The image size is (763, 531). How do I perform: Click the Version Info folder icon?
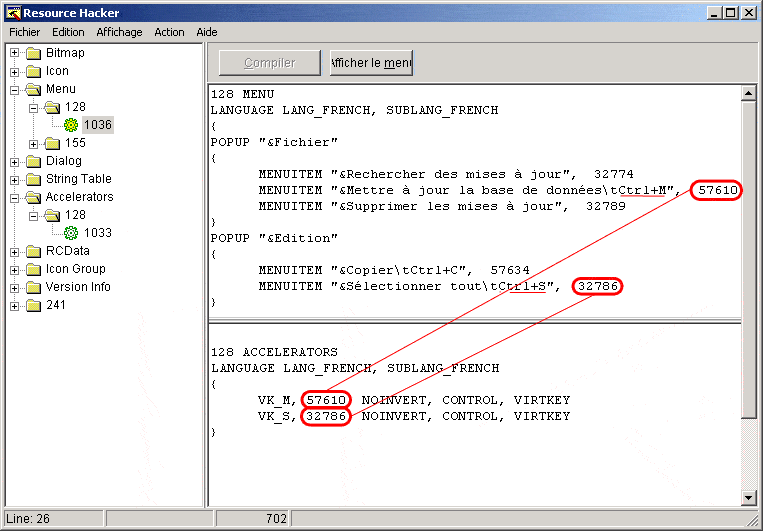(x=34, y=287)
